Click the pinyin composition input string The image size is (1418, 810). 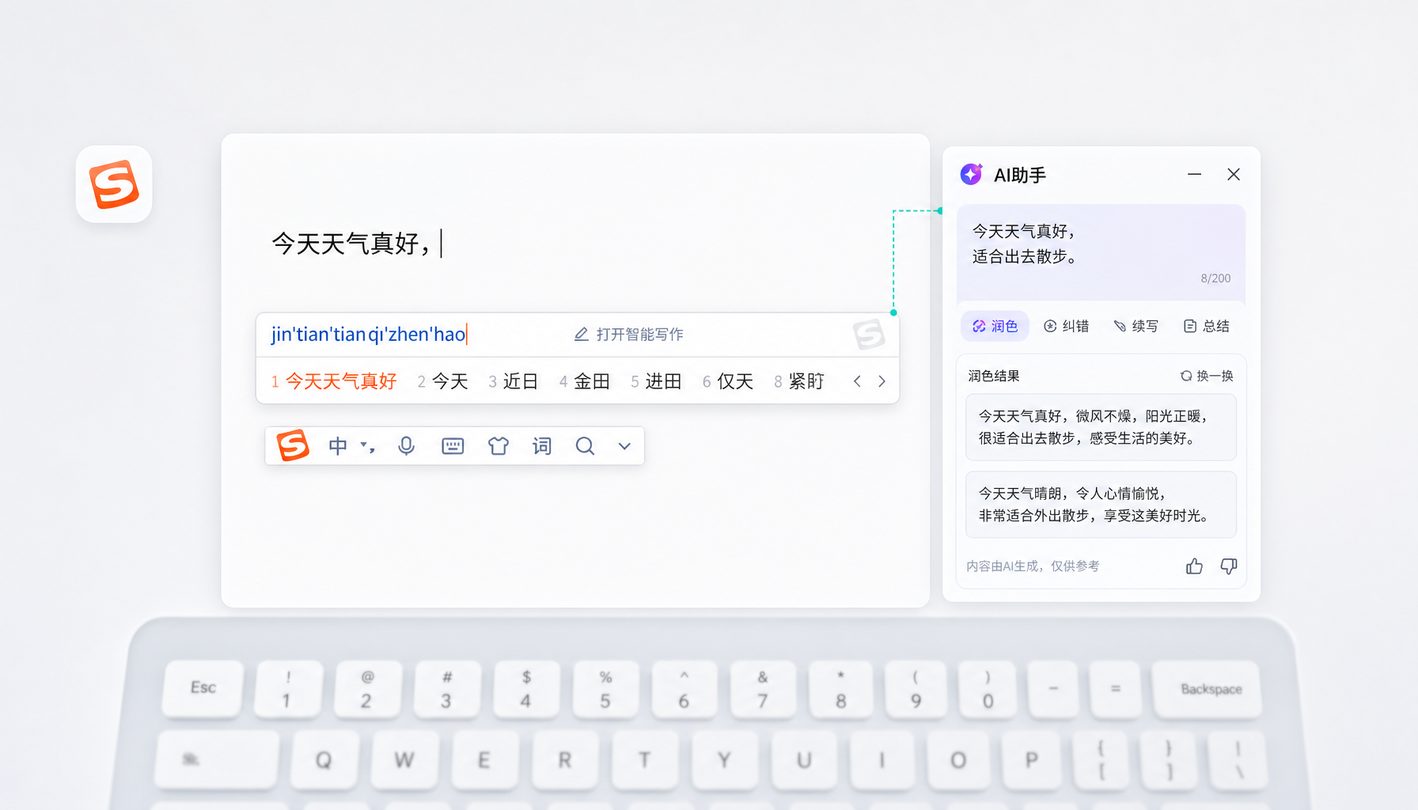[x=368, y=334]
